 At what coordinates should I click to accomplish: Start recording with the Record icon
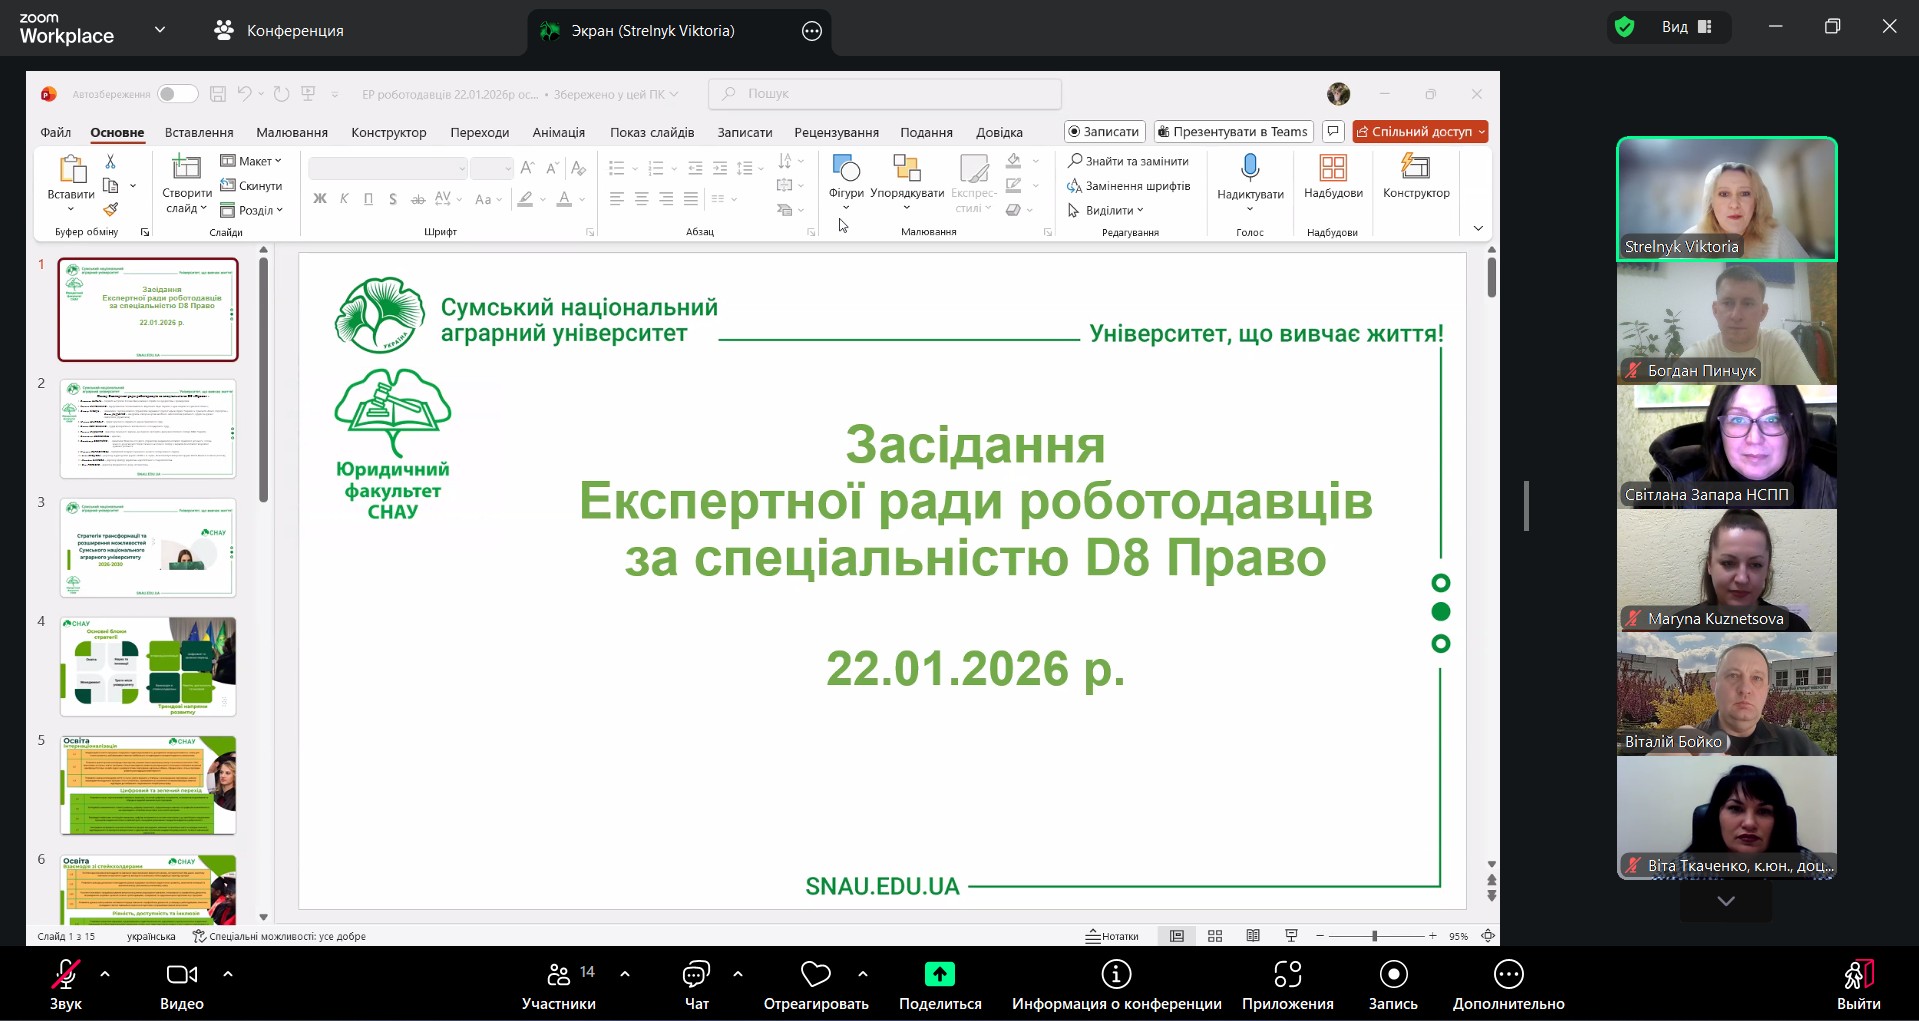pos(1392,975)
